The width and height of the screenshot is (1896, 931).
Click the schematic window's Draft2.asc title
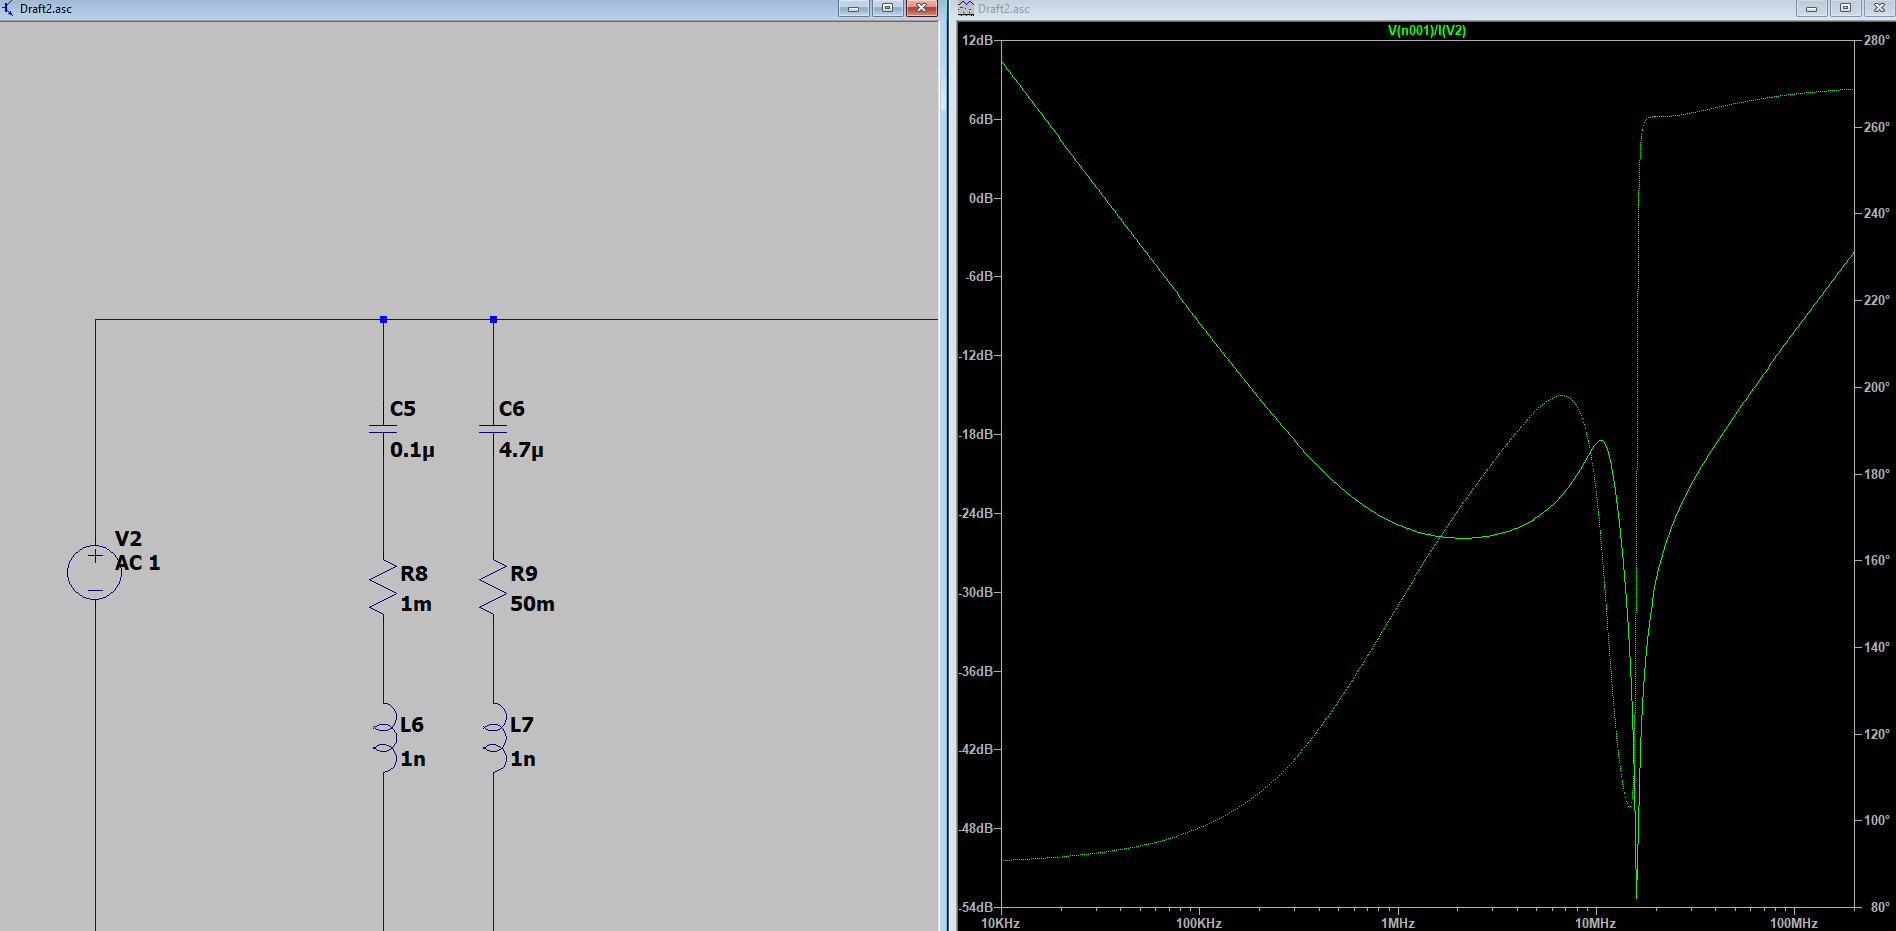click(46, 9)
